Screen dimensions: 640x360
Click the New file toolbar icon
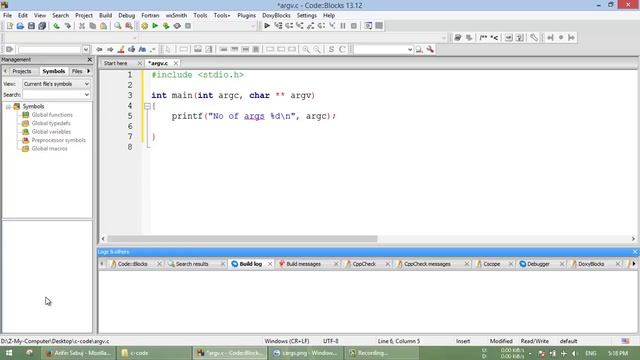(9, 26)
